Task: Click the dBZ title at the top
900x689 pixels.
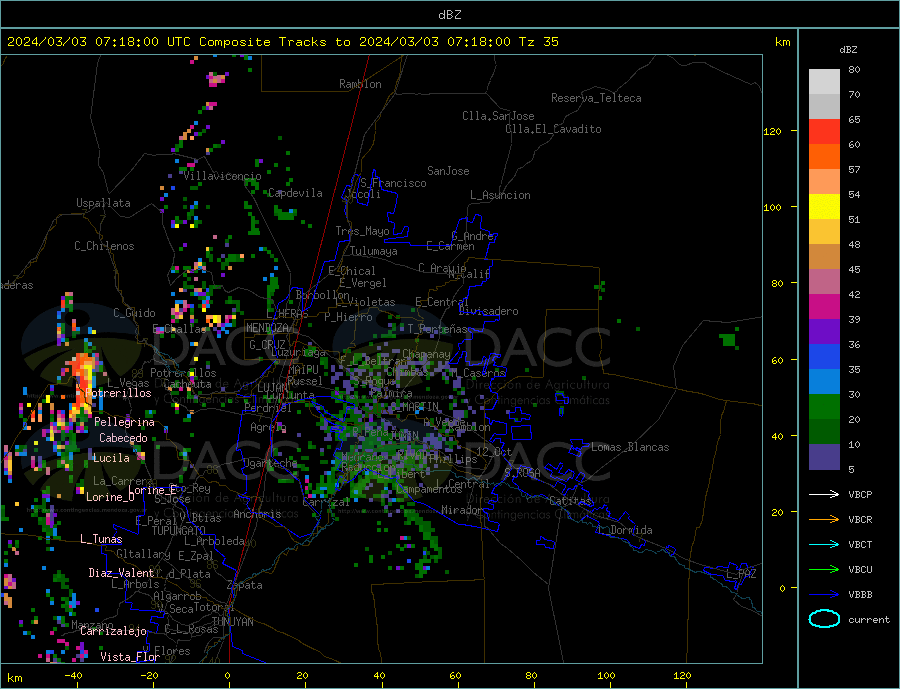Action: [x=449, y=15]
